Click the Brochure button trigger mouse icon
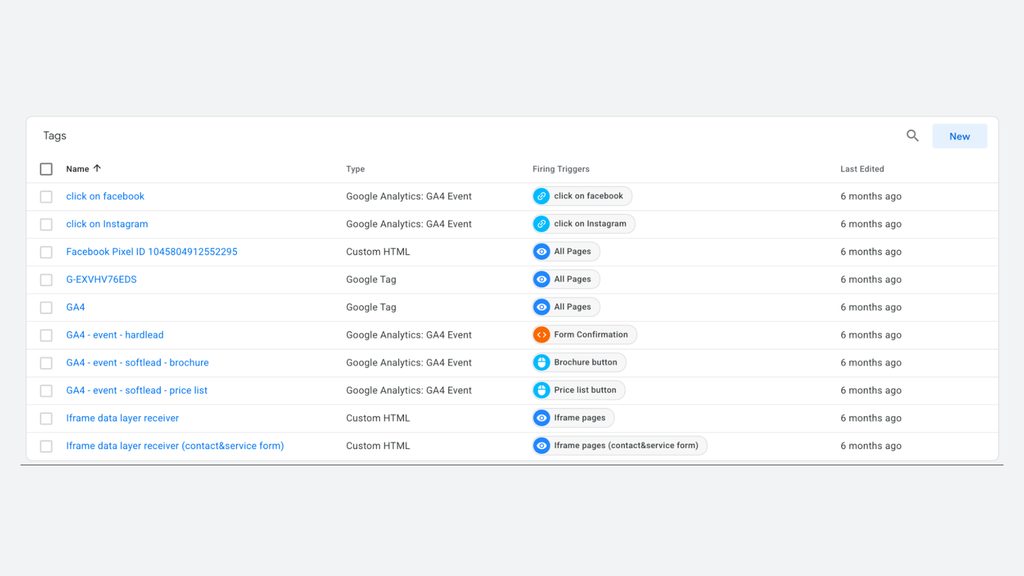This screenshot has width=1024, height=576. pyautogui.click(x=541, y=362)
